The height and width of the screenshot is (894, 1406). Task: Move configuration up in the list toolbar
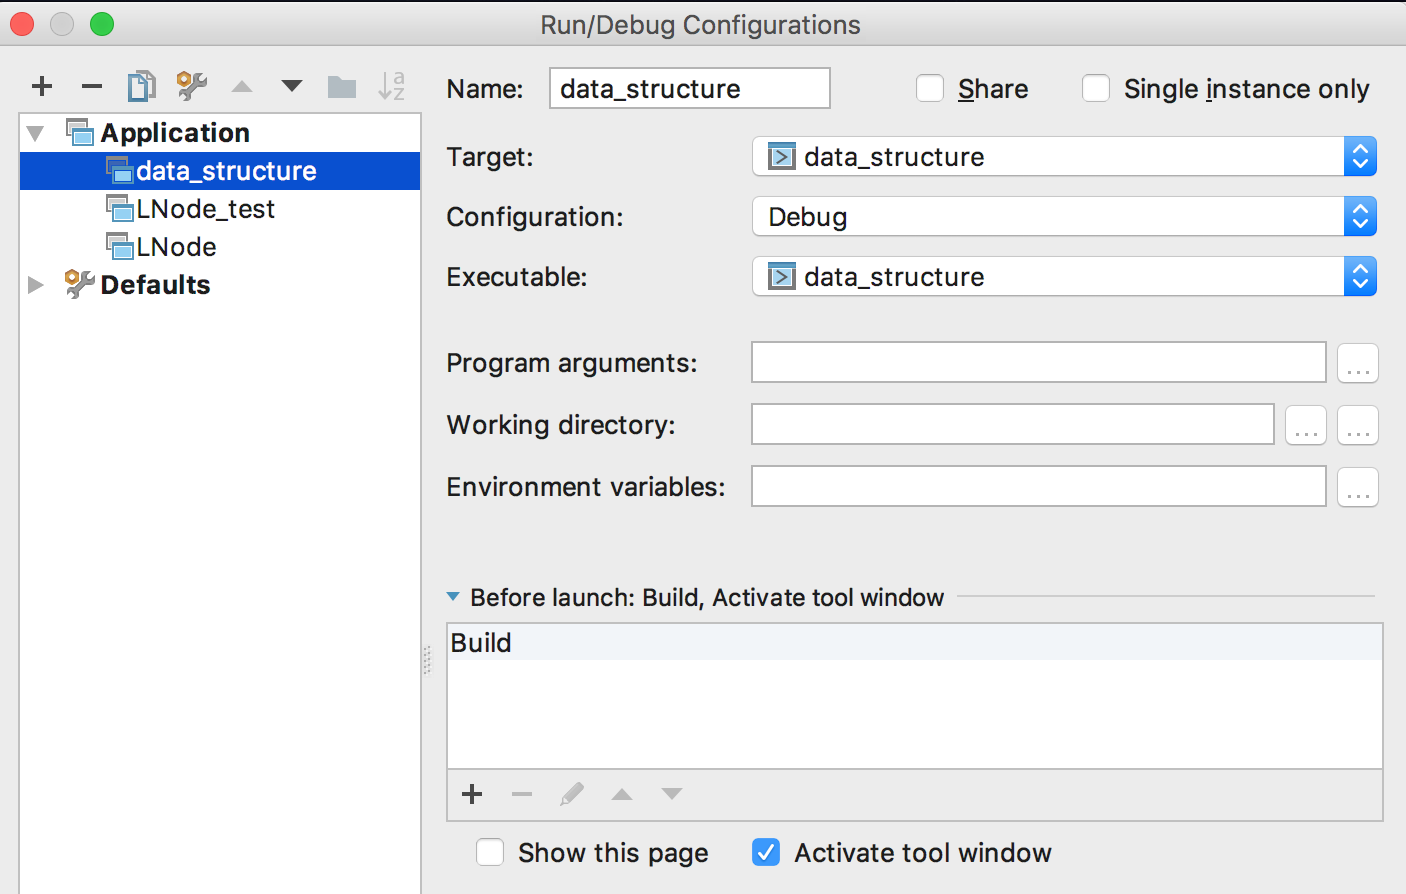pyautogui.click(x=242, y=87)
